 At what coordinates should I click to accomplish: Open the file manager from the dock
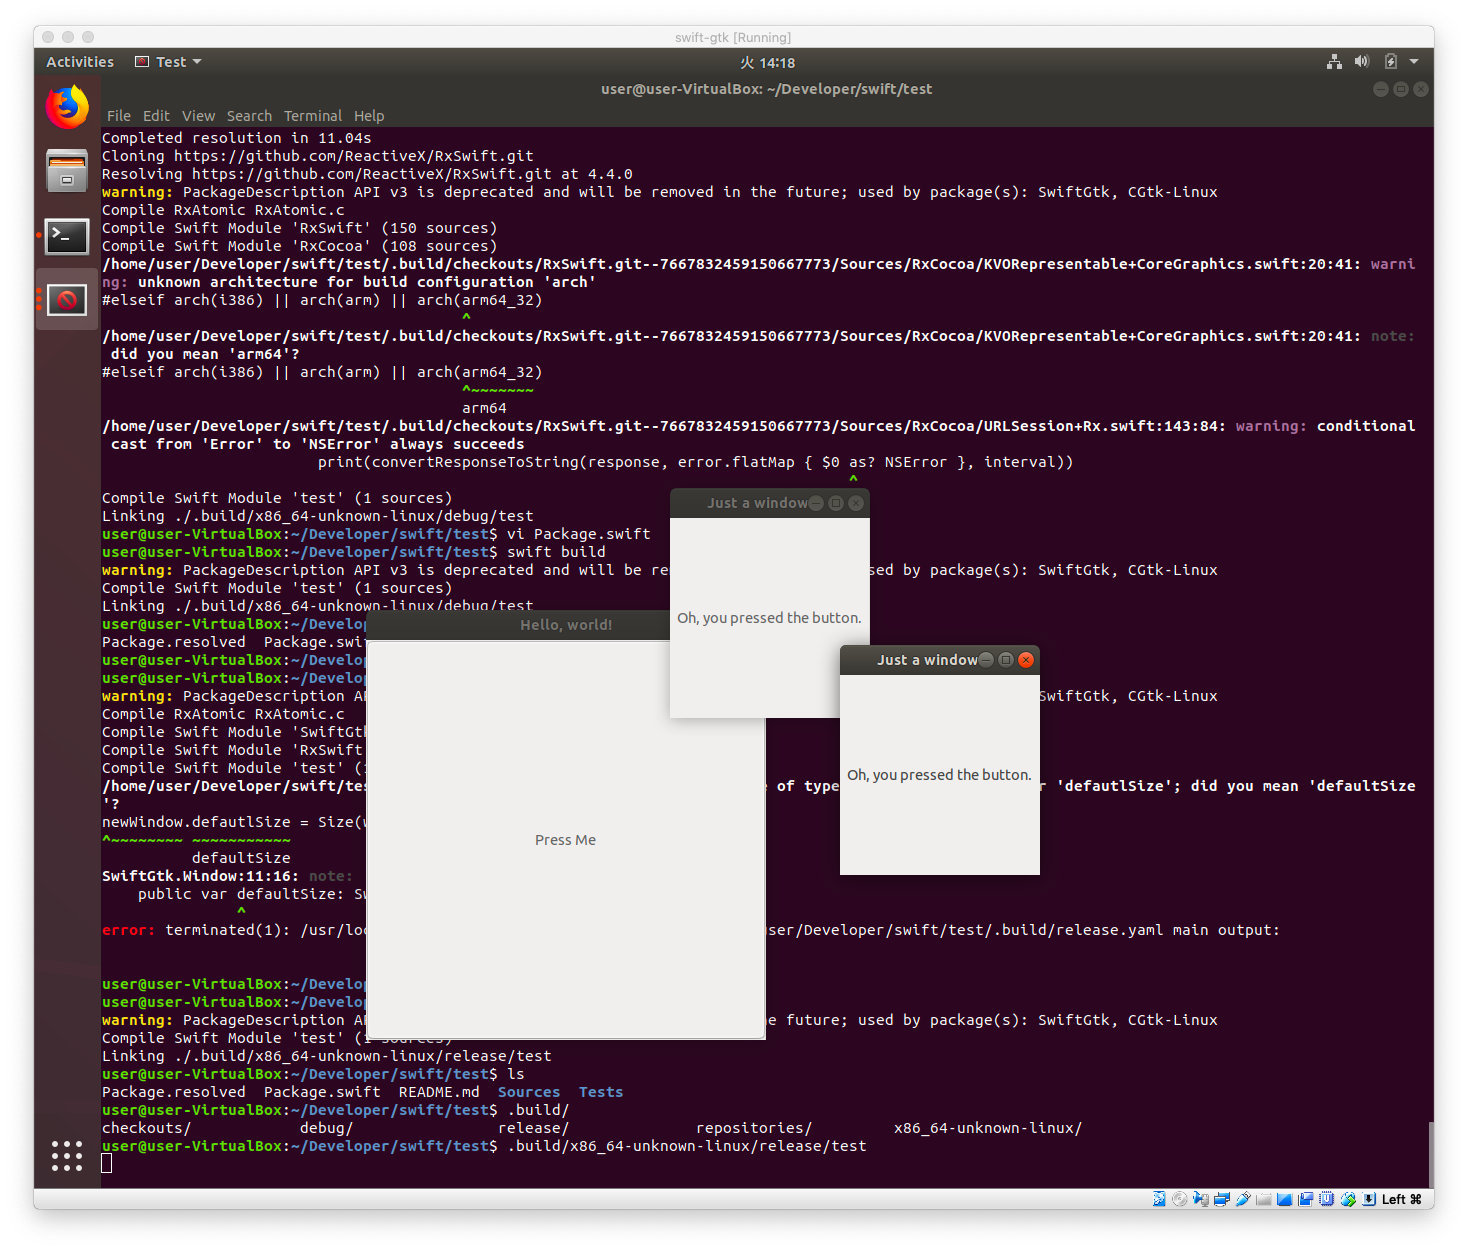point(66,170)
